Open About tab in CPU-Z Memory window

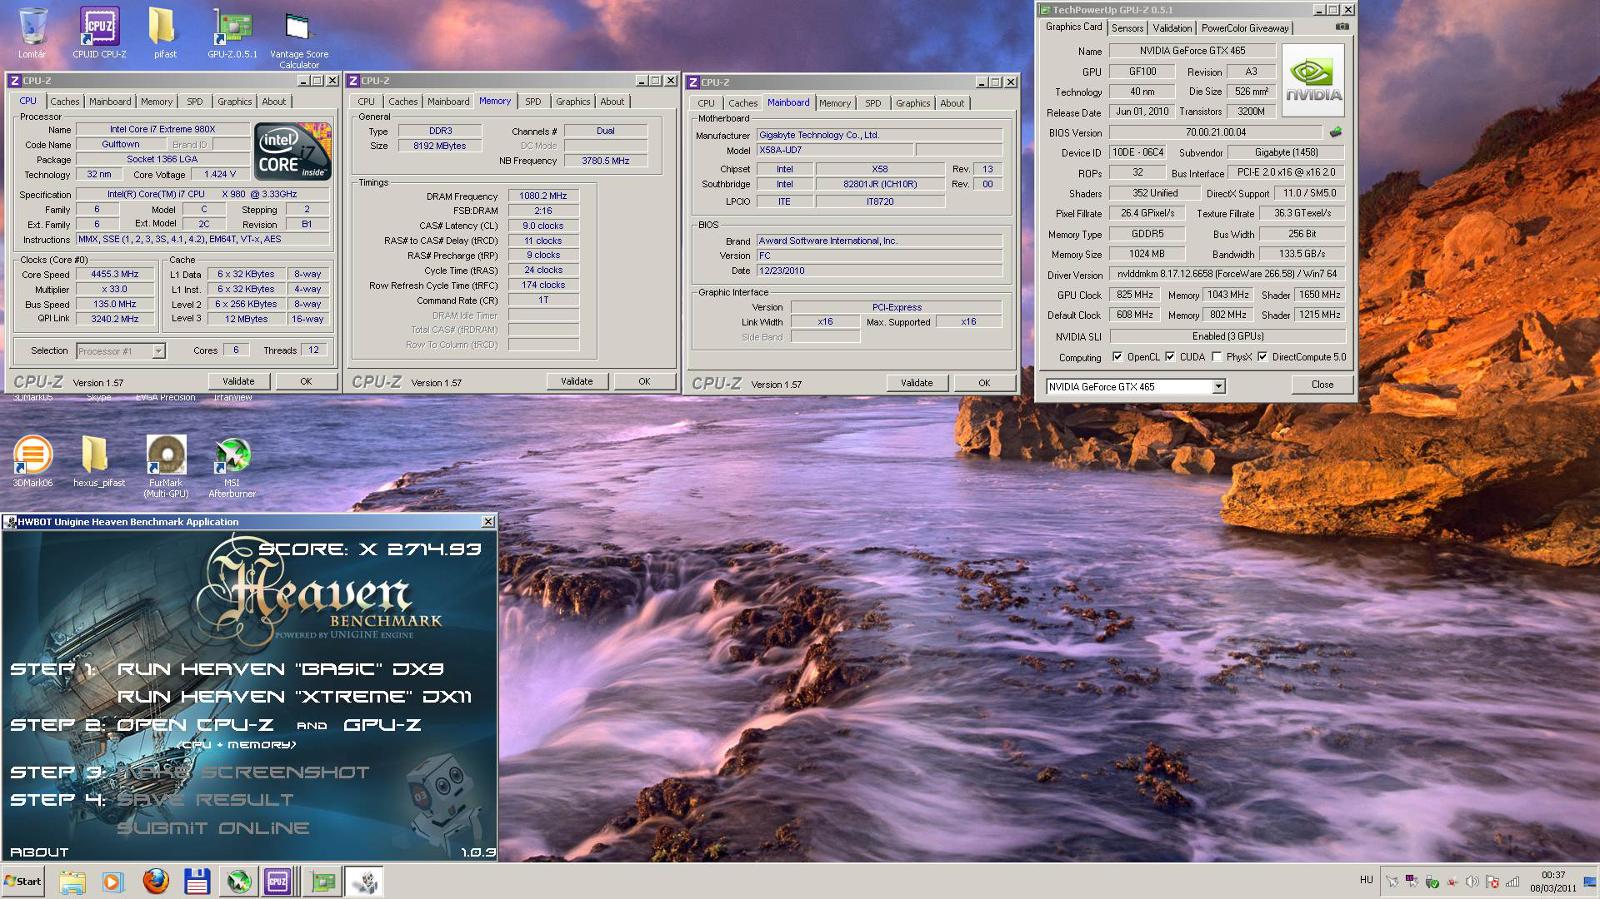[612, 101]
